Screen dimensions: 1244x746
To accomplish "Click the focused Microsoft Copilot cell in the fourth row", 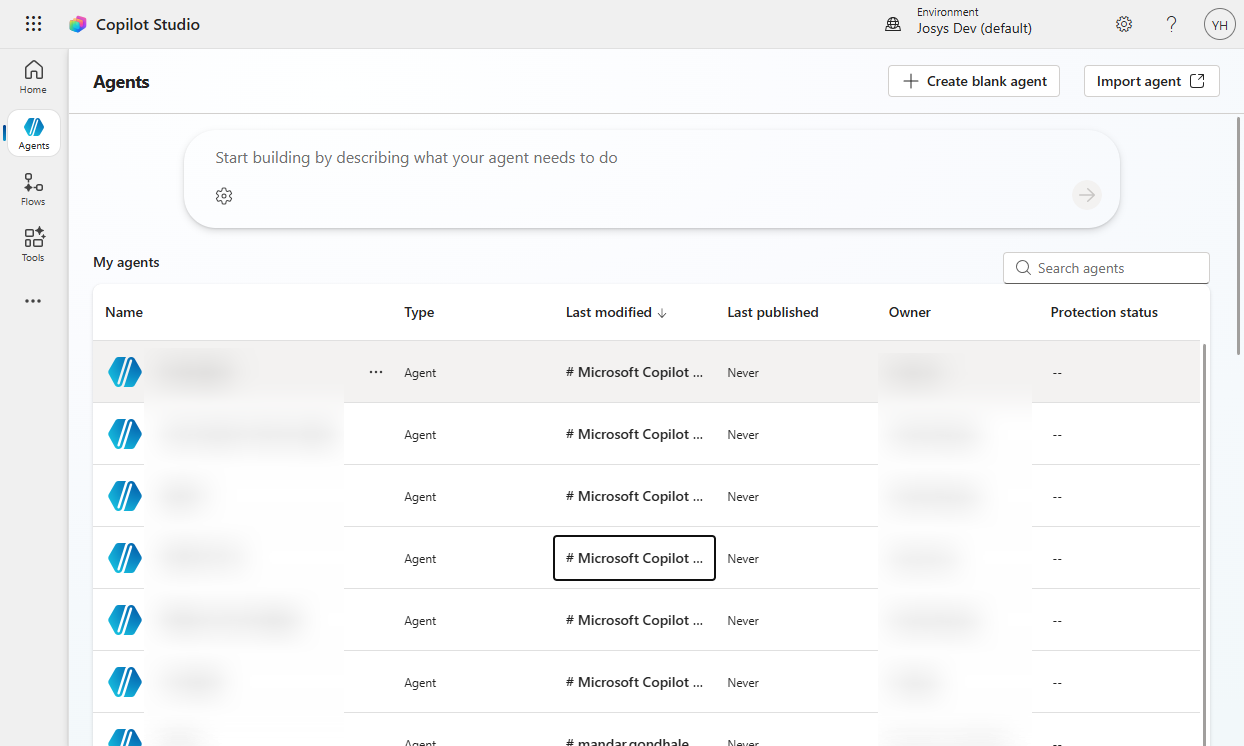I will [x=634, y=558].
